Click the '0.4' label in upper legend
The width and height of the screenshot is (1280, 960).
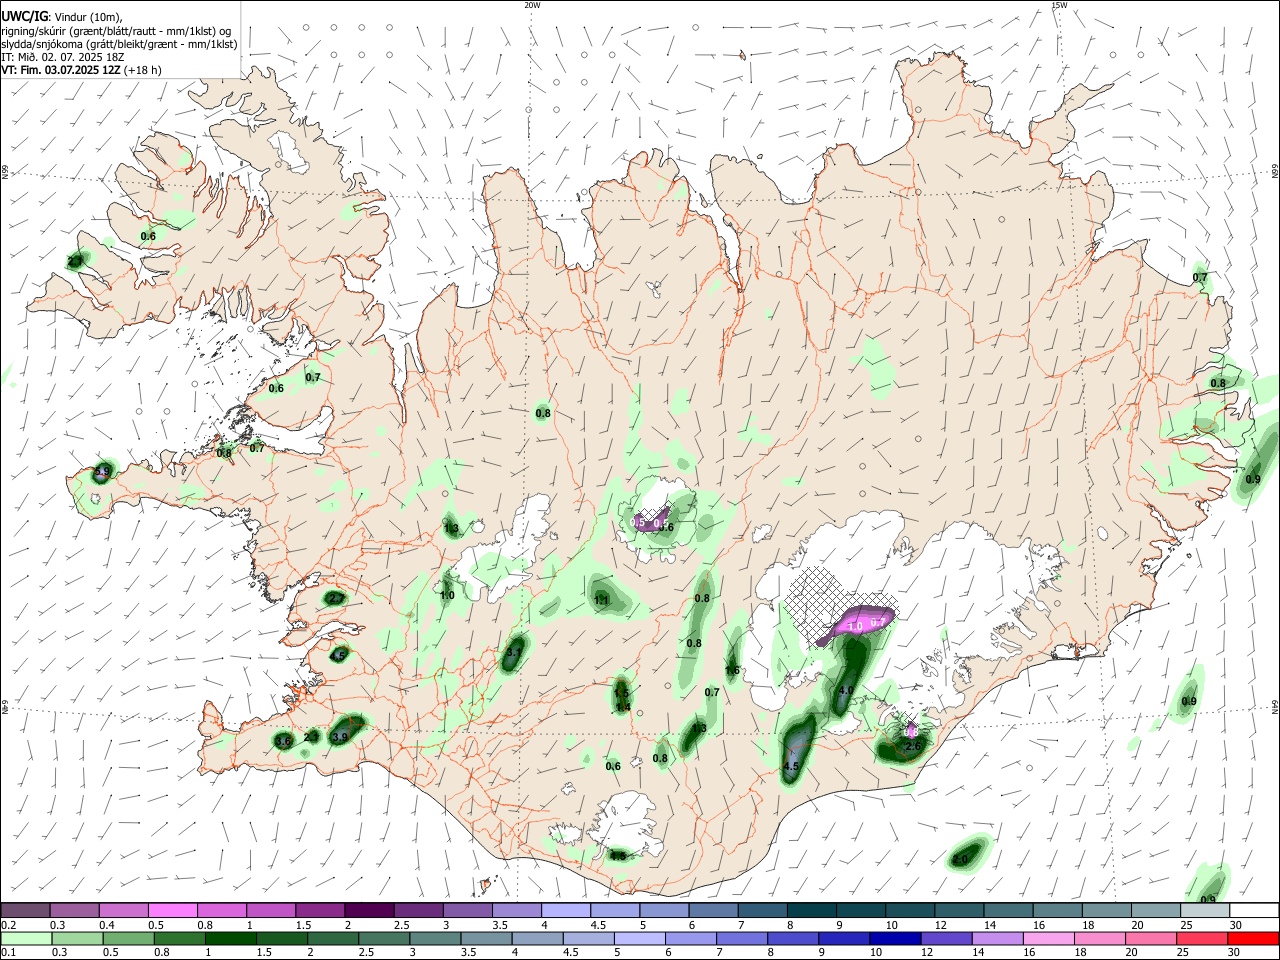[107, 925]
